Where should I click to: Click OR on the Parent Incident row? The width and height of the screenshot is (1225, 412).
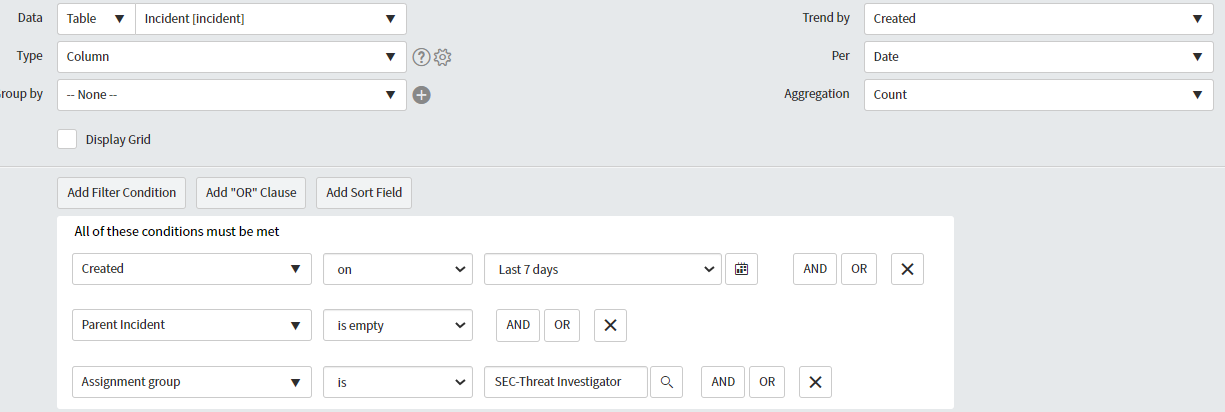tap(562, 325)
